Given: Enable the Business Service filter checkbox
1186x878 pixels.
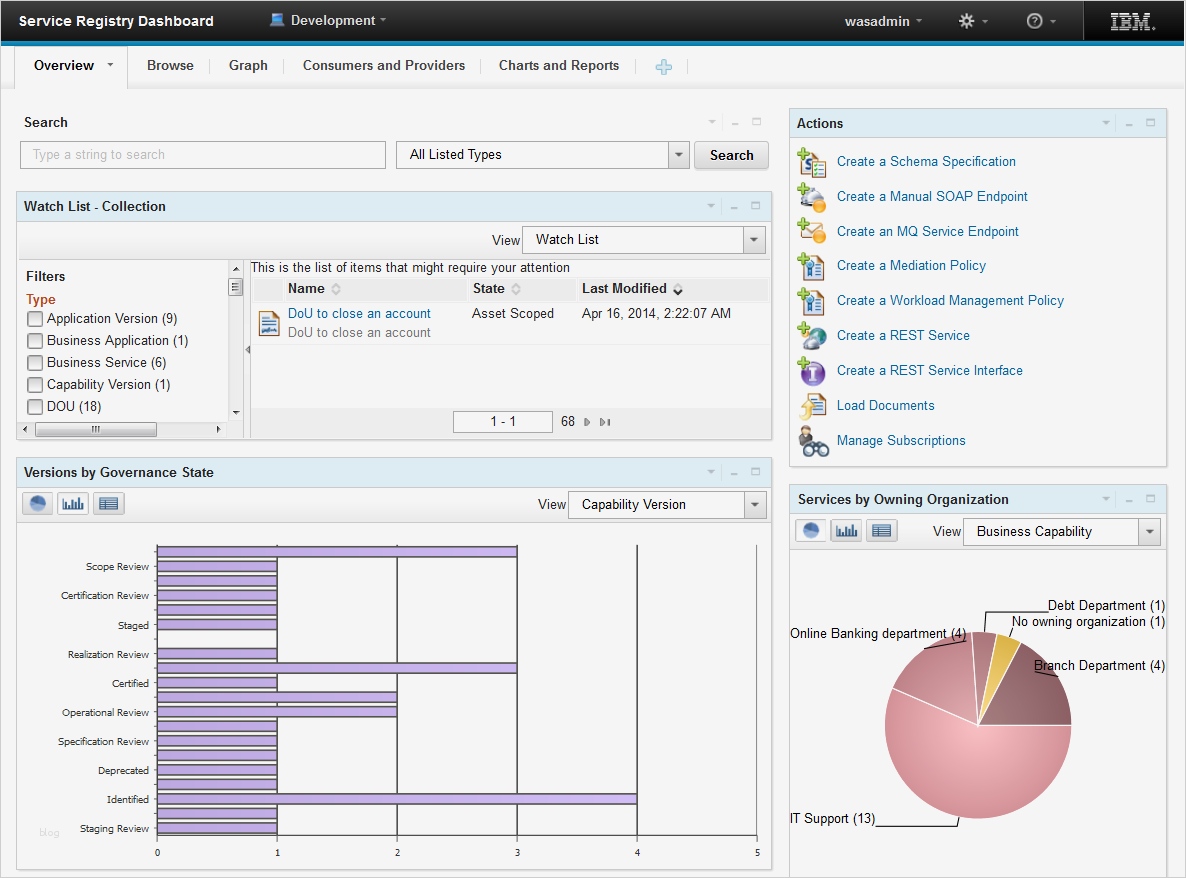Looking at the screenshot, I should (x=35, y=363).
